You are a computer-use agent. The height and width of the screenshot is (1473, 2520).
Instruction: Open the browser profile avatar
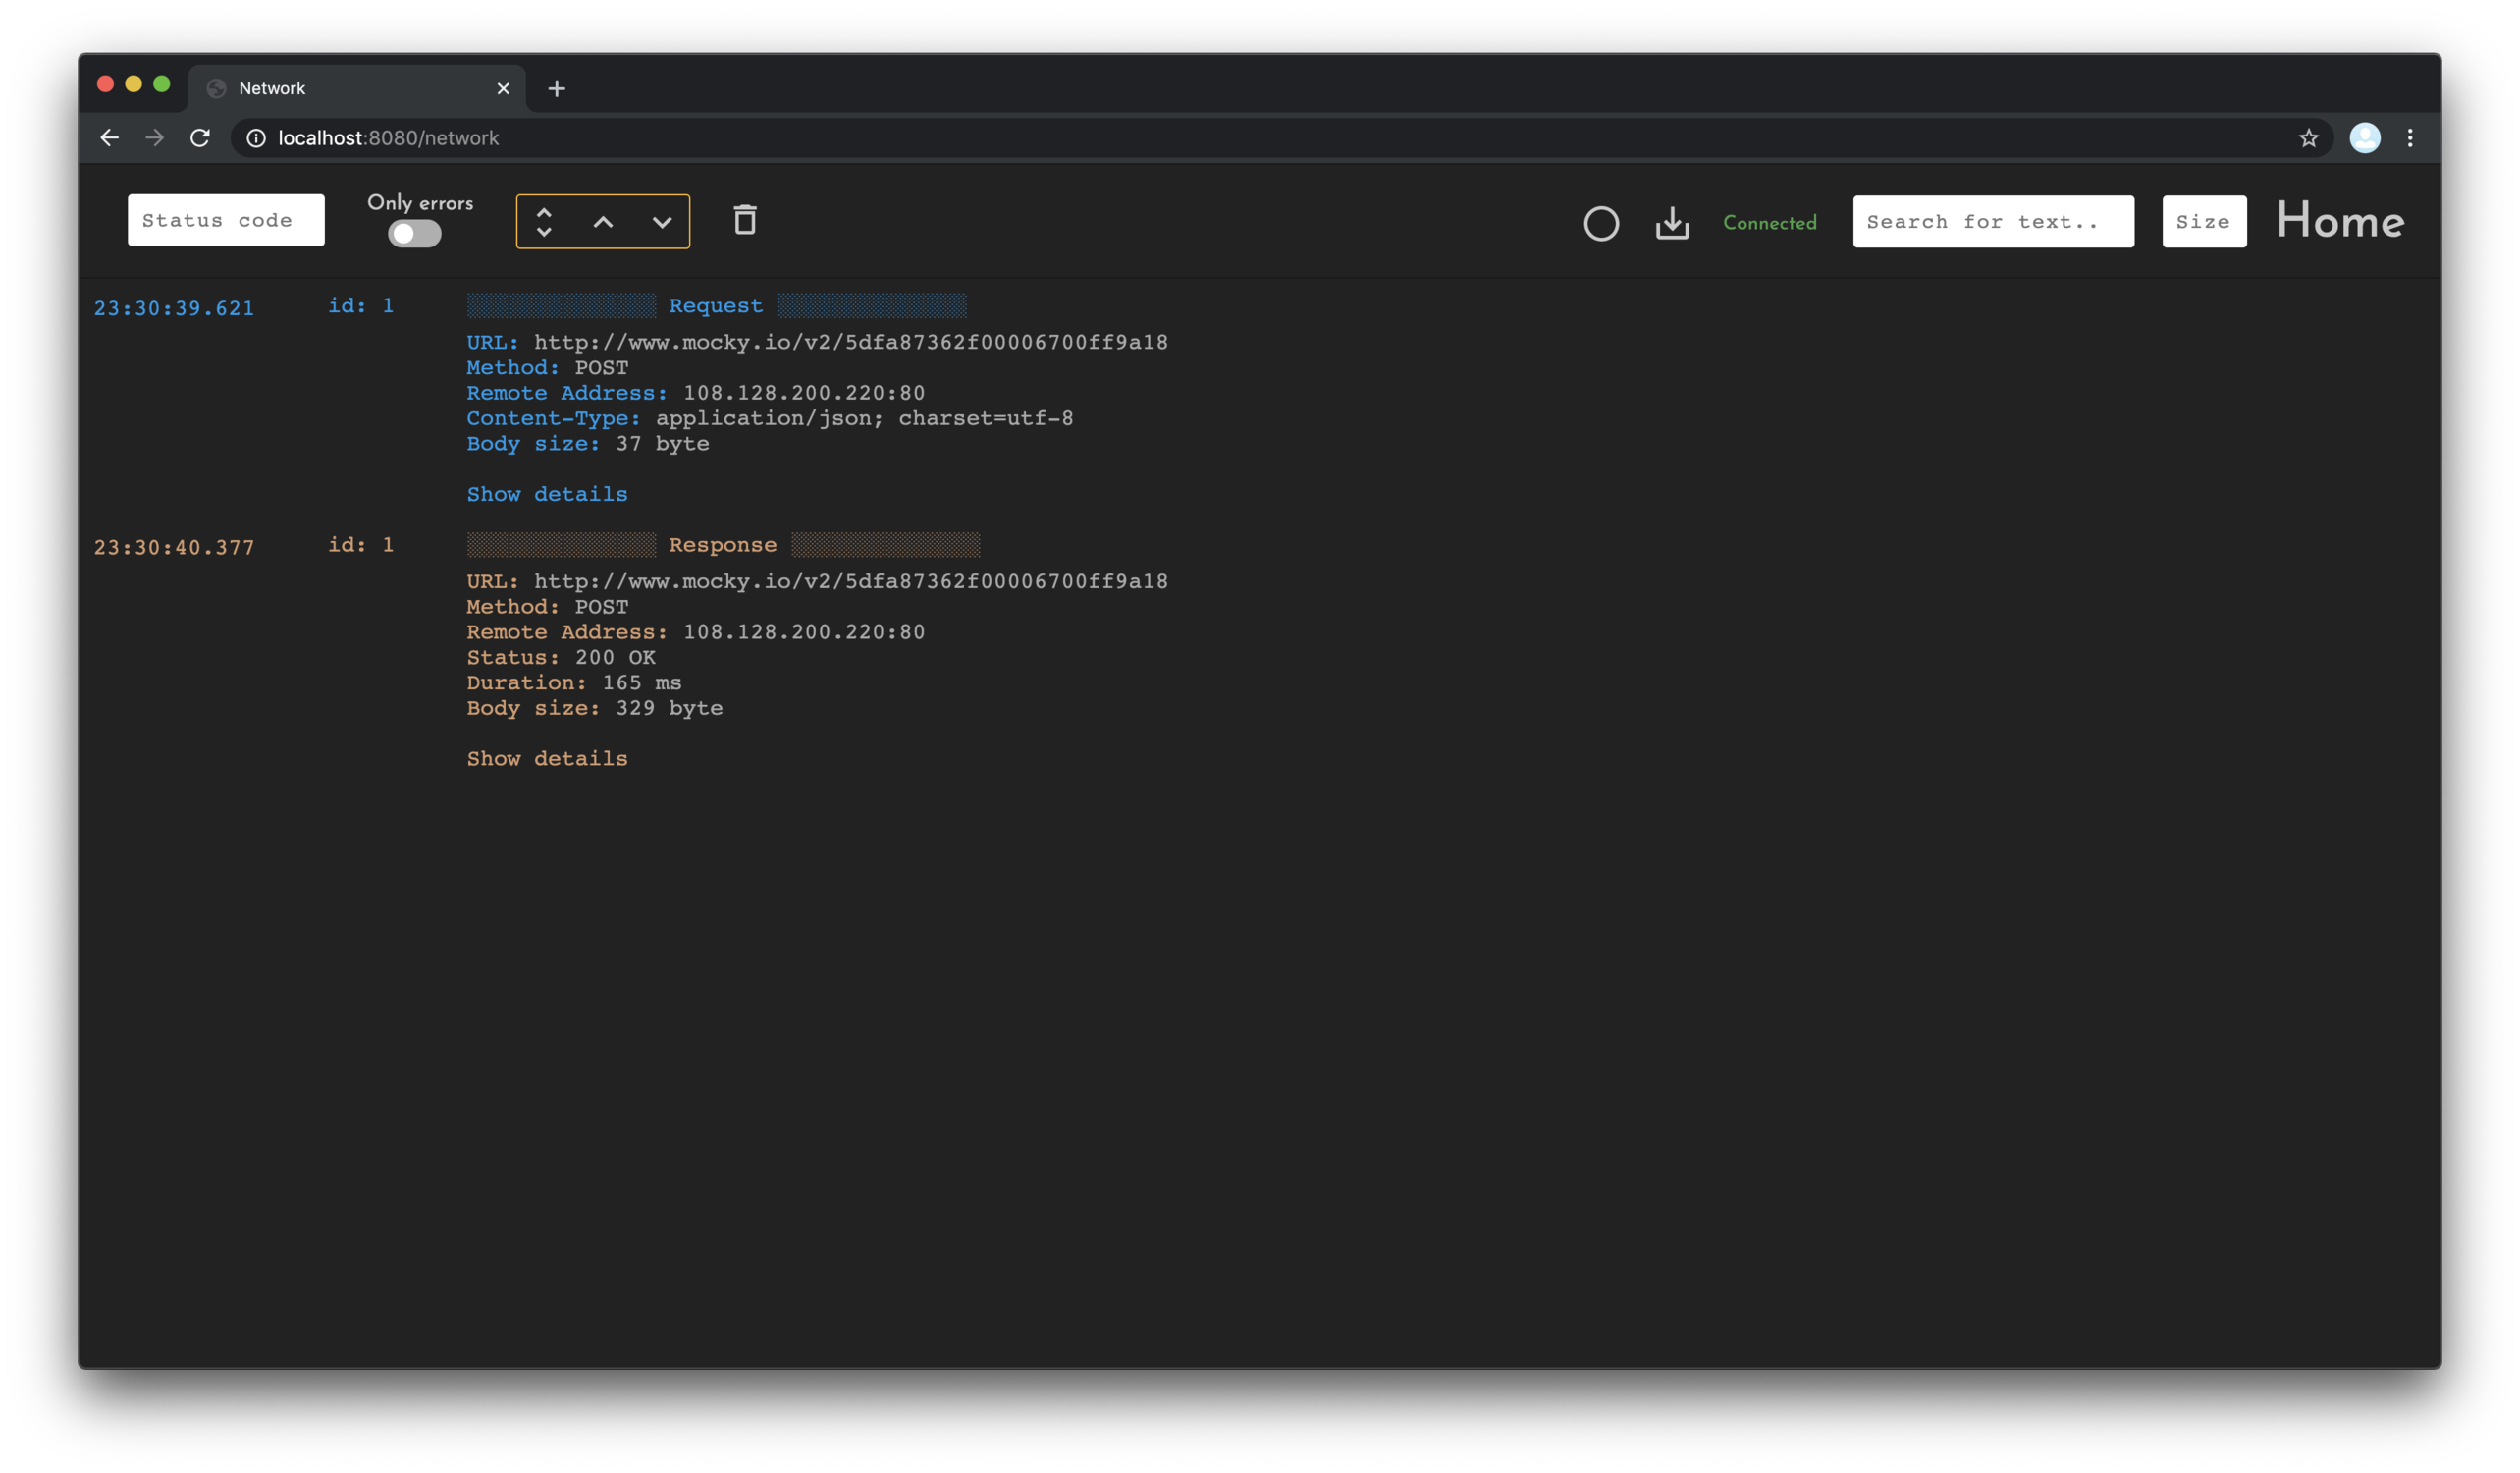[2364, 138]
